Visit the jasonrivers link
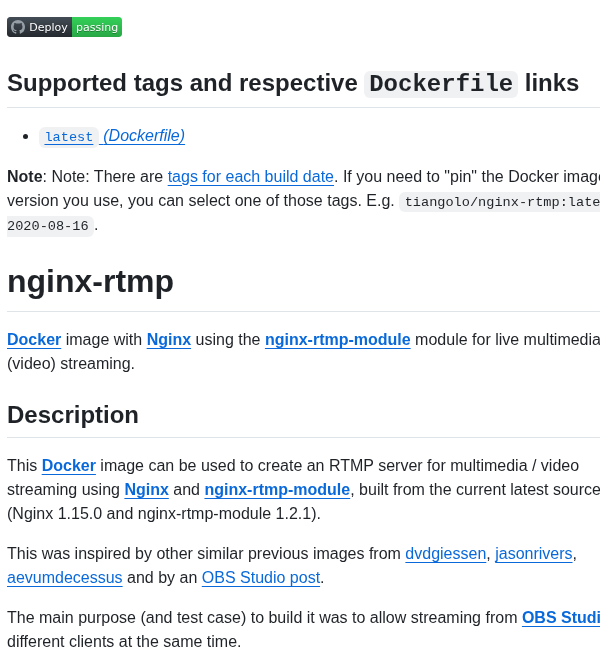Screen dimensions: 600x660 click(533, 554)
